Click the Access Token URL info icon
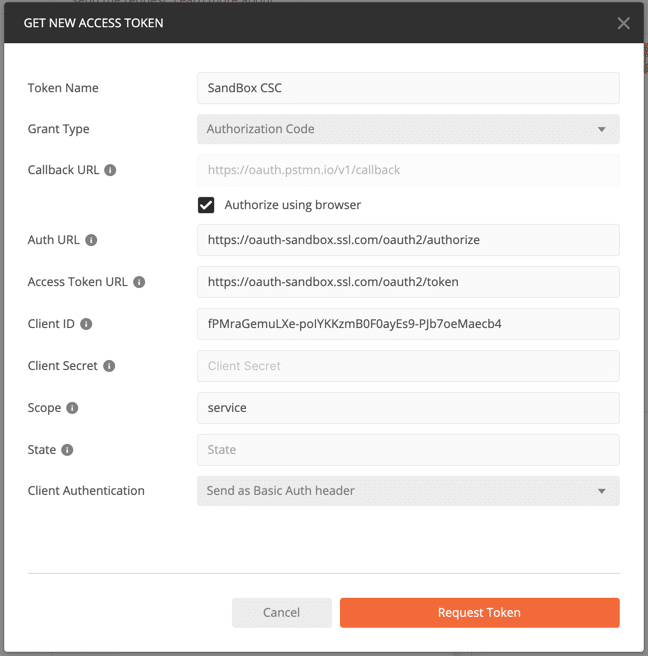648x656 pixels. [139, 282]
